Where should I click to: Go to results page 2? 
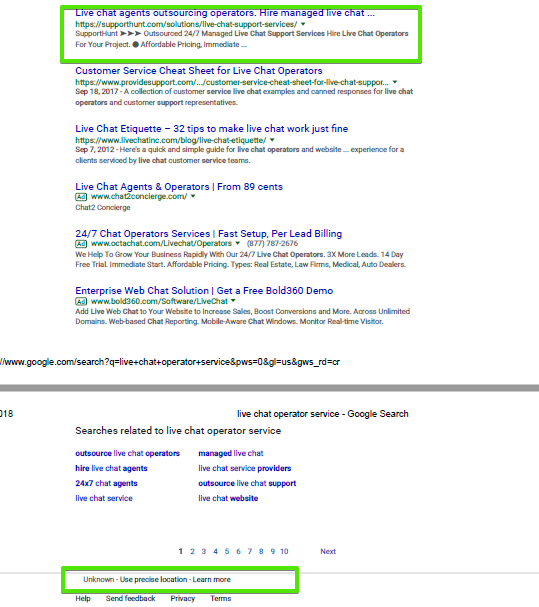192,552
